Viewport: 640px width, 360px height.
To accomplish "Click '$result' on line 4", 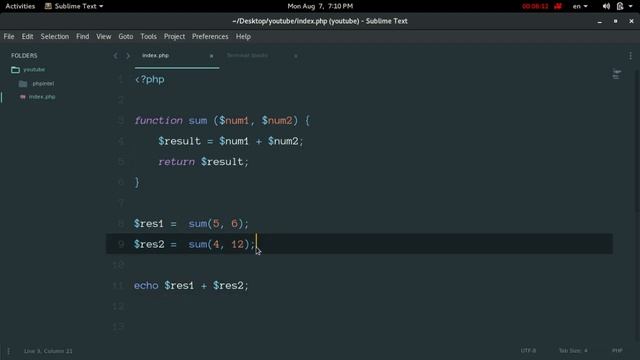I will coord(180,141).
